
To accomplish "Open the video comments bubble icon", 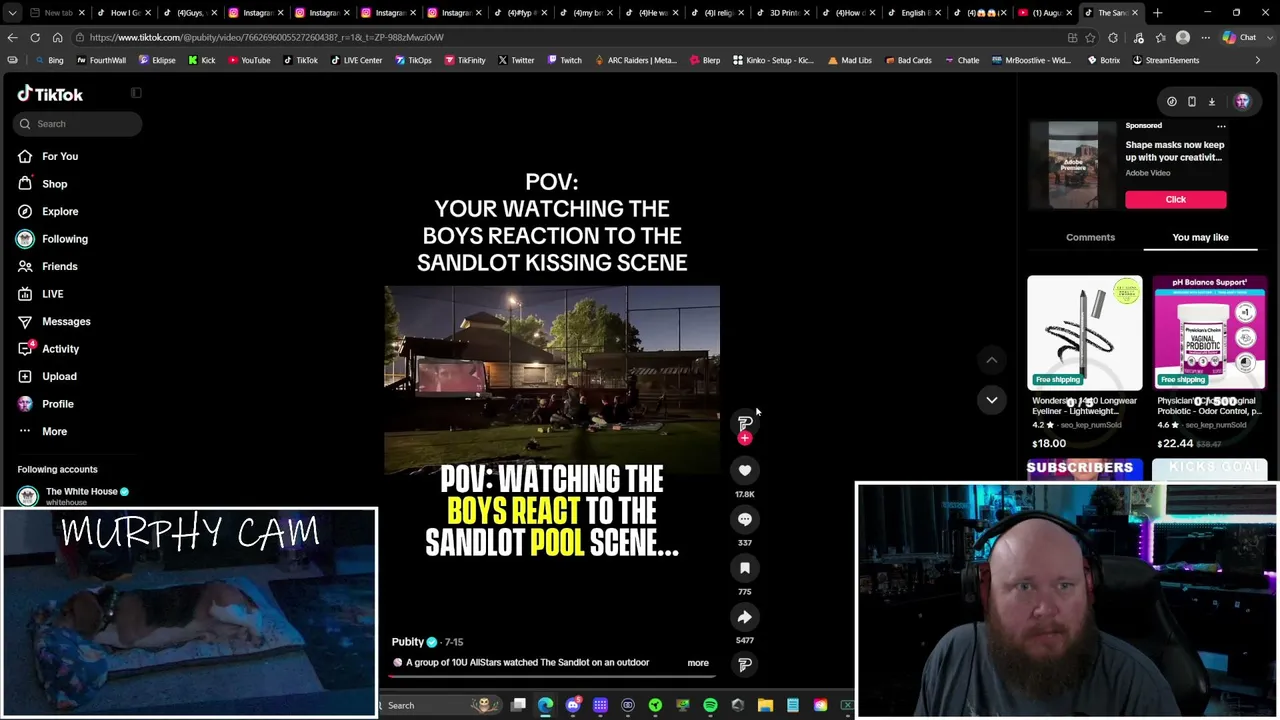I will (745, 519).
